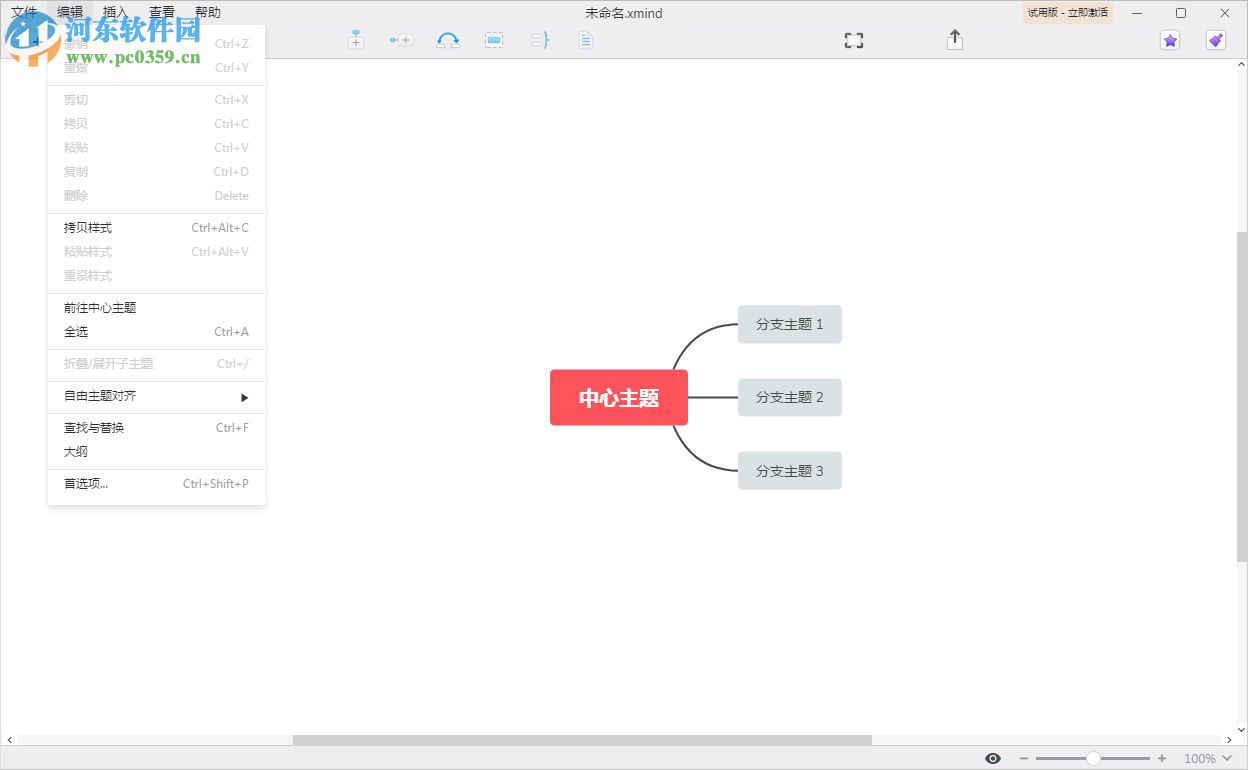The height and width of the screenshot is (770, 1248).
Task: Click the insert topic toolbar icon
Action: (x=355, y=40)
